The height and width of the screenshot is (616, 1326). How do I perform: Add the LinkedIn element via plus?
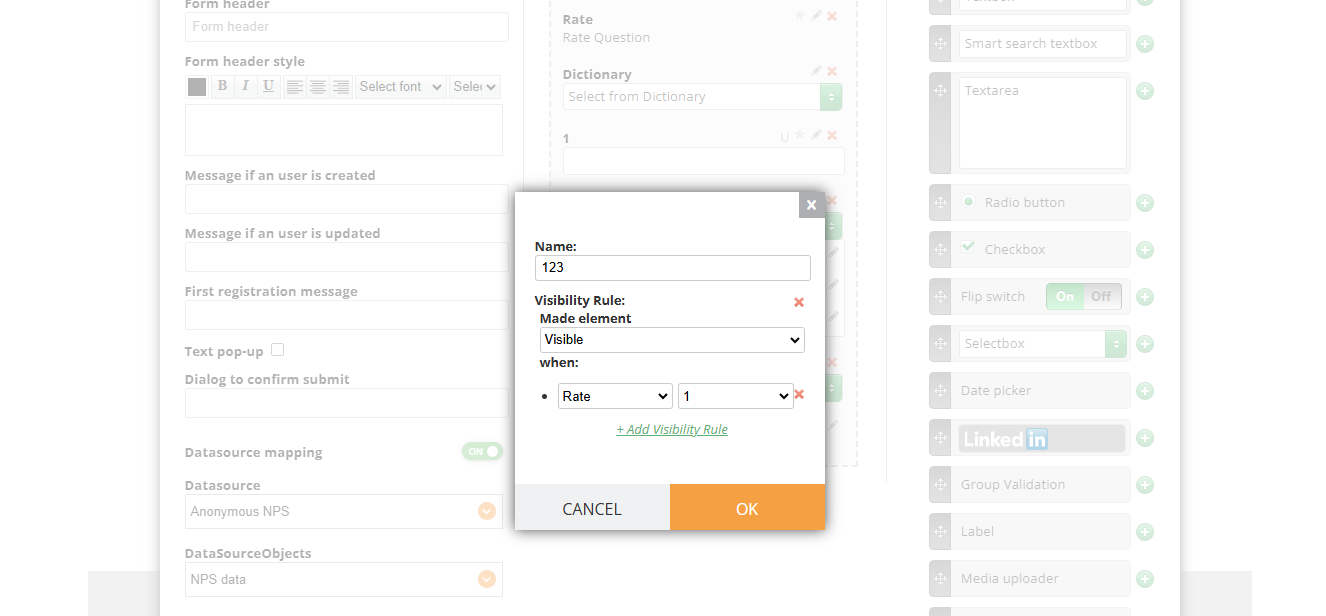click(1145, 438)
